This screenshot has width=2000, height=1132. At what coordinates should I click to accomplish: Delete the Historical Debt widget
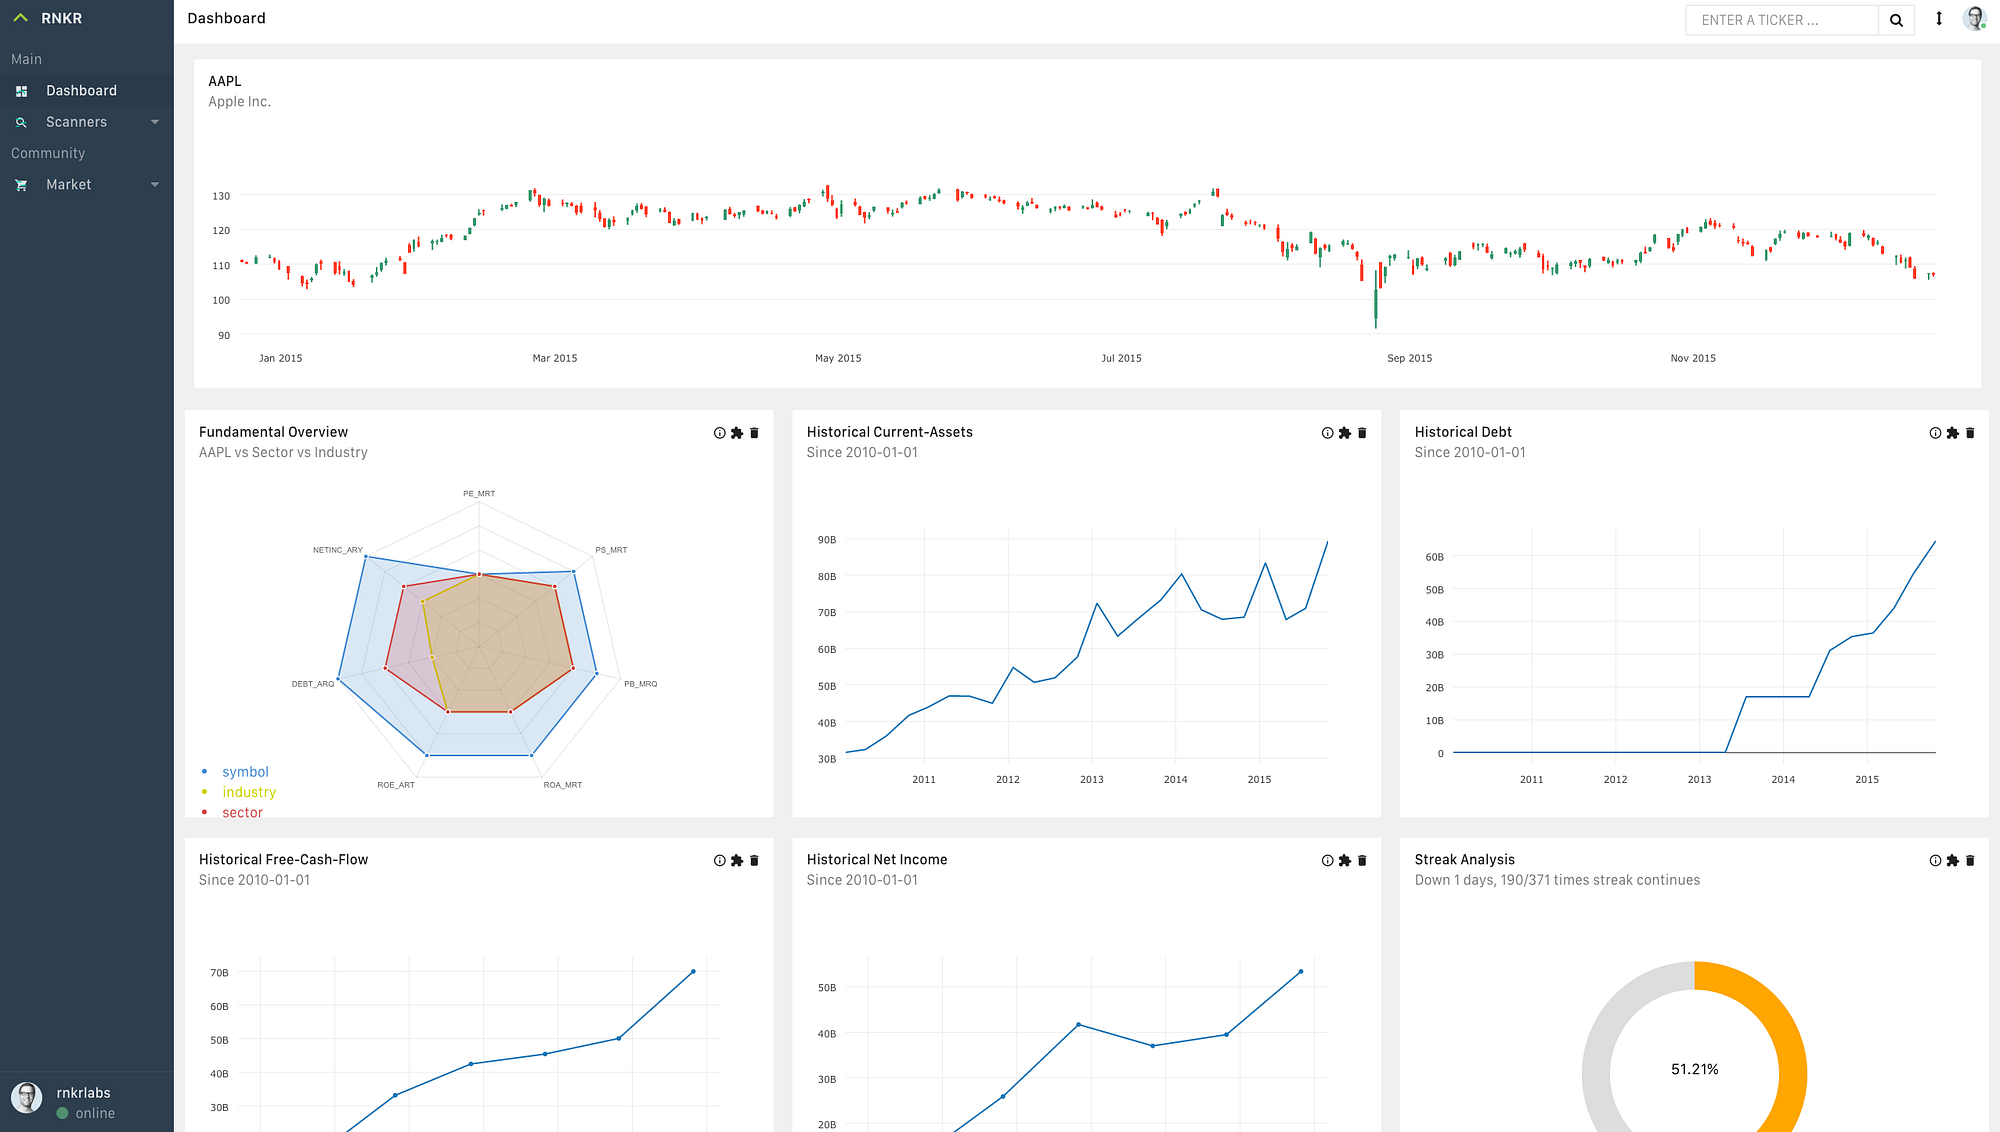tap(1970, 433)
